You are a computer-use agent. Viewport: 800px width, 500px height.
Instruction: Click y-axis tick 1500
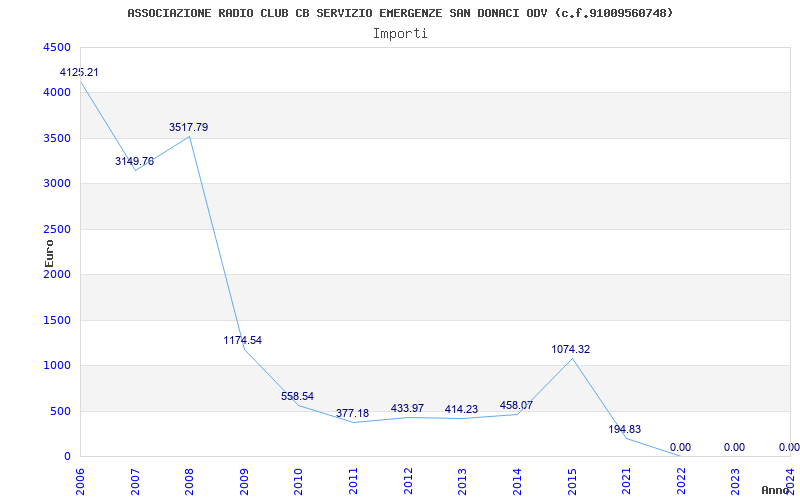point(58,320)
